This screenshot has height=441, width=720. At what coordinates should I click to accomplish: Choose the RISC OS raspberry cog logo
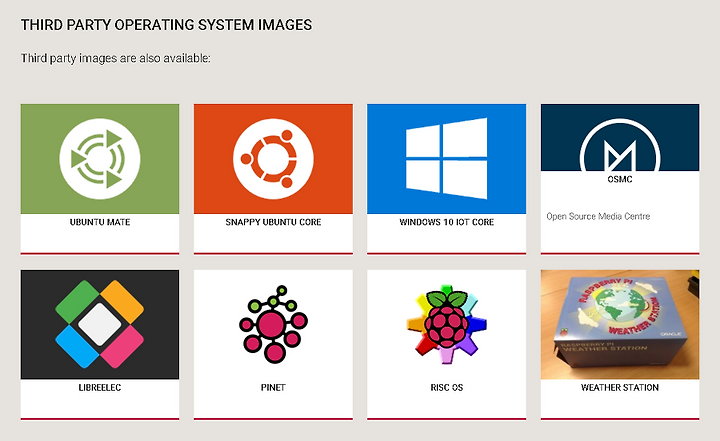tap(446, 324)
